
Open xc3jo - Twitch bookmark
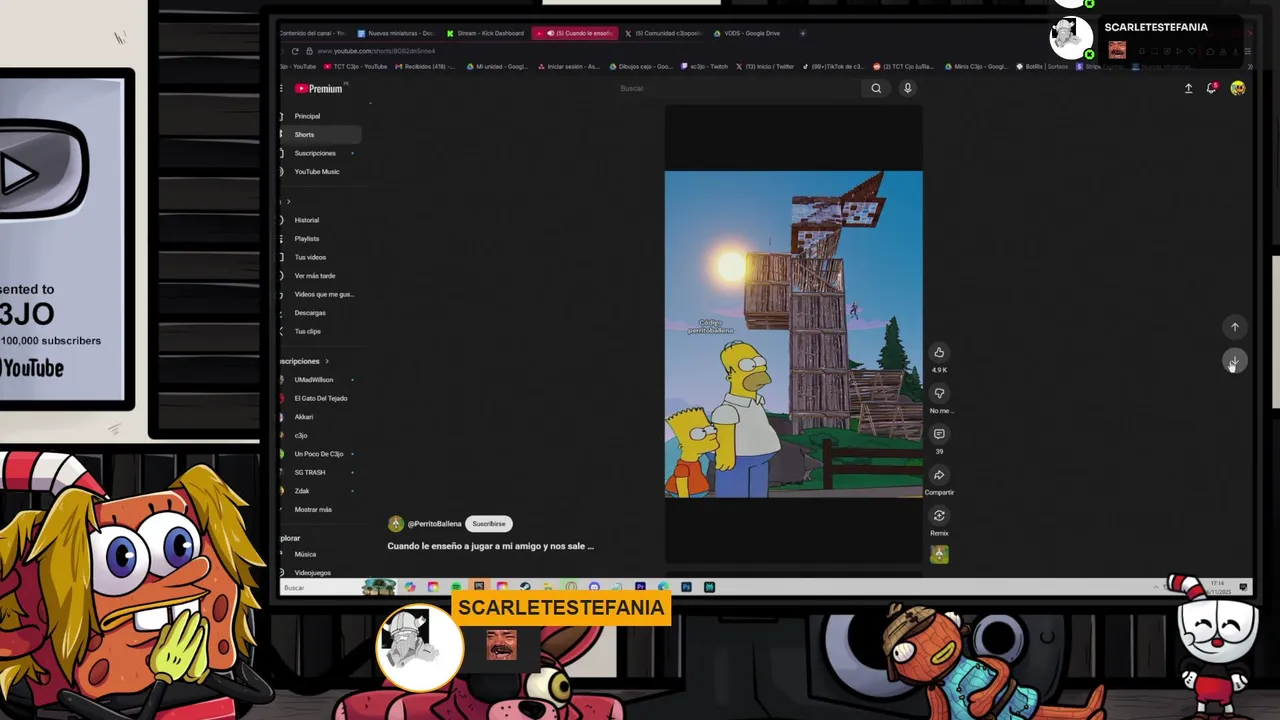click(705, 67)
